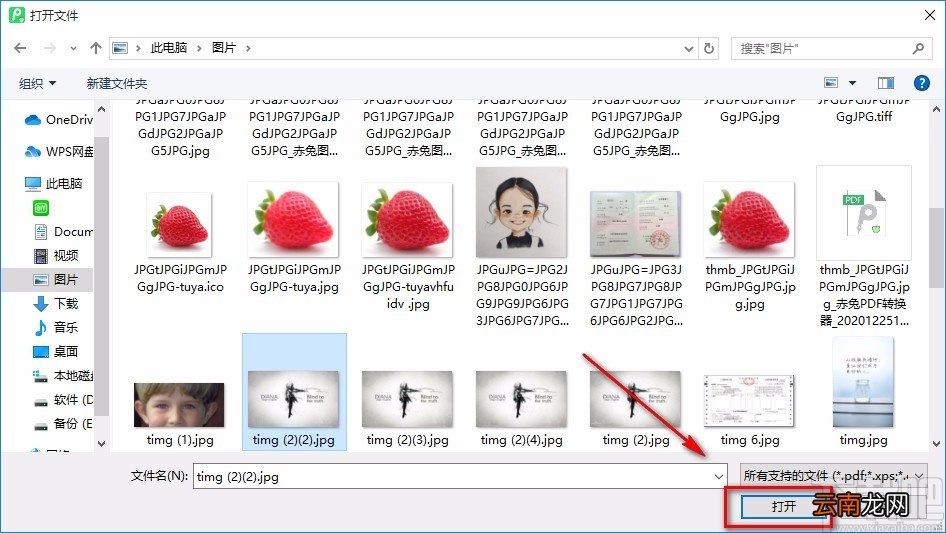Viewport: 946px width, 533px height.
Task: Select the GgJPG.jpg file label
Action: (x=749, y=116)
